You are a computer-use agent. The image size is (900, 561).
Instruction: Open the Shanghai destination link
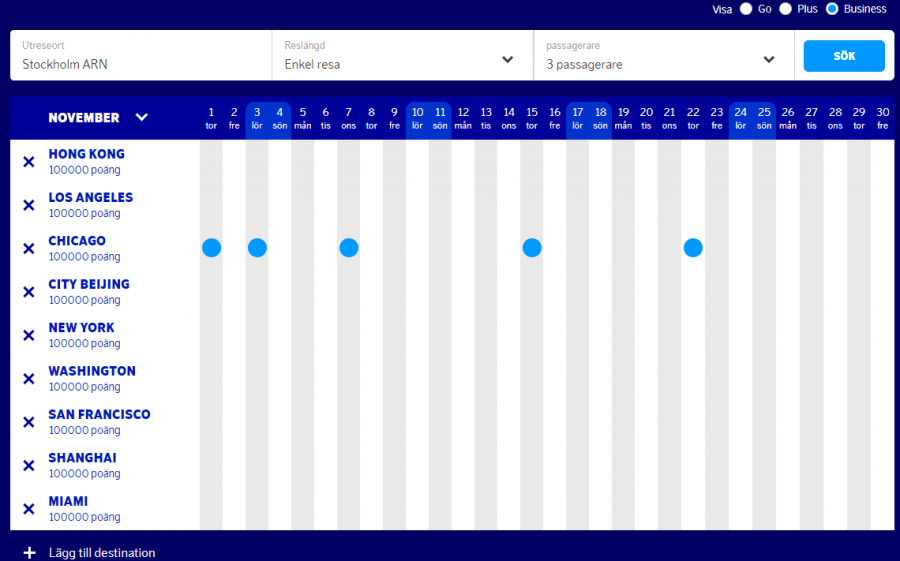[x=82, y=458]
